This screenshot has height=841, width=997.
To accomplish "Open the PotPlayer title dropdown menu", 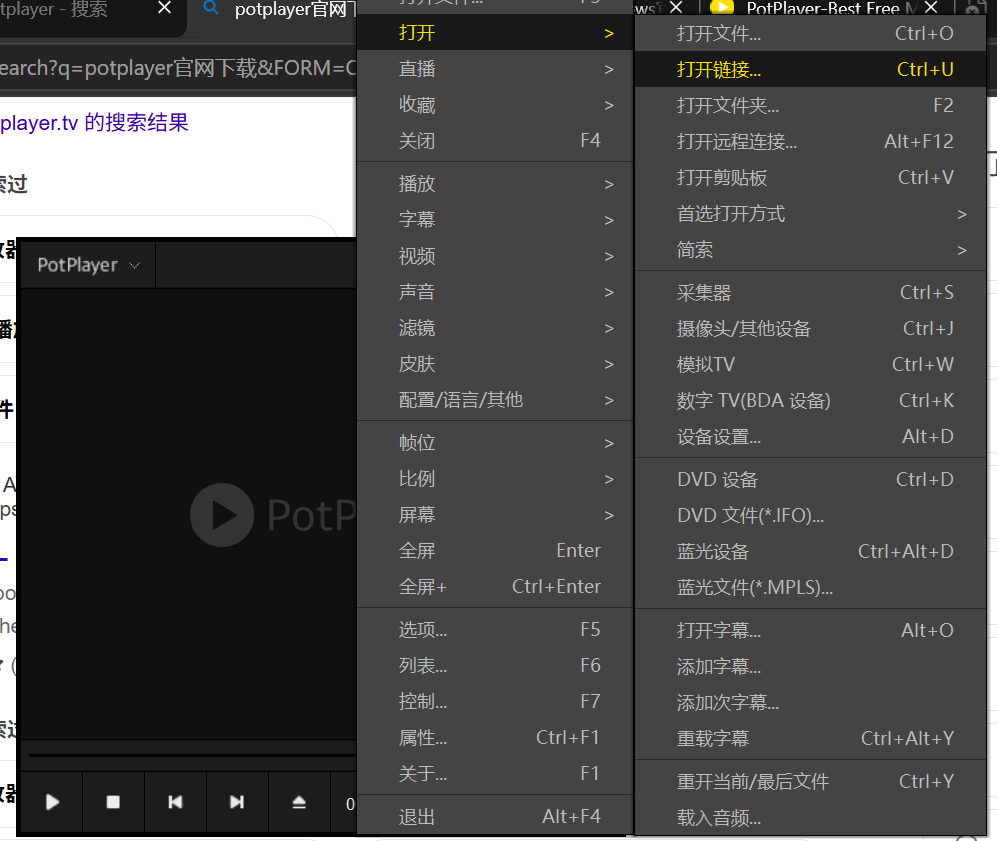I will (x=88, y=265).
